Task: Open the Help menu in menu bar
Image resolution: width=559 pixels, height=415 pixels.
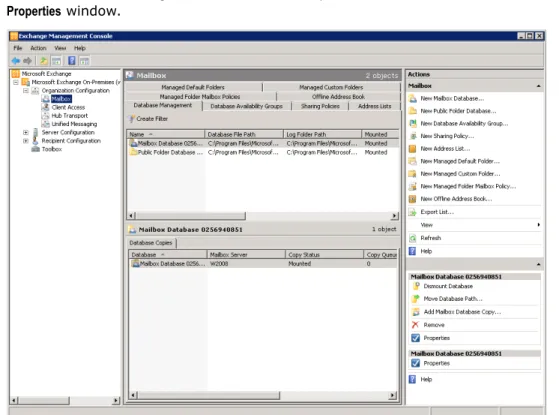Action: (80, 48)
